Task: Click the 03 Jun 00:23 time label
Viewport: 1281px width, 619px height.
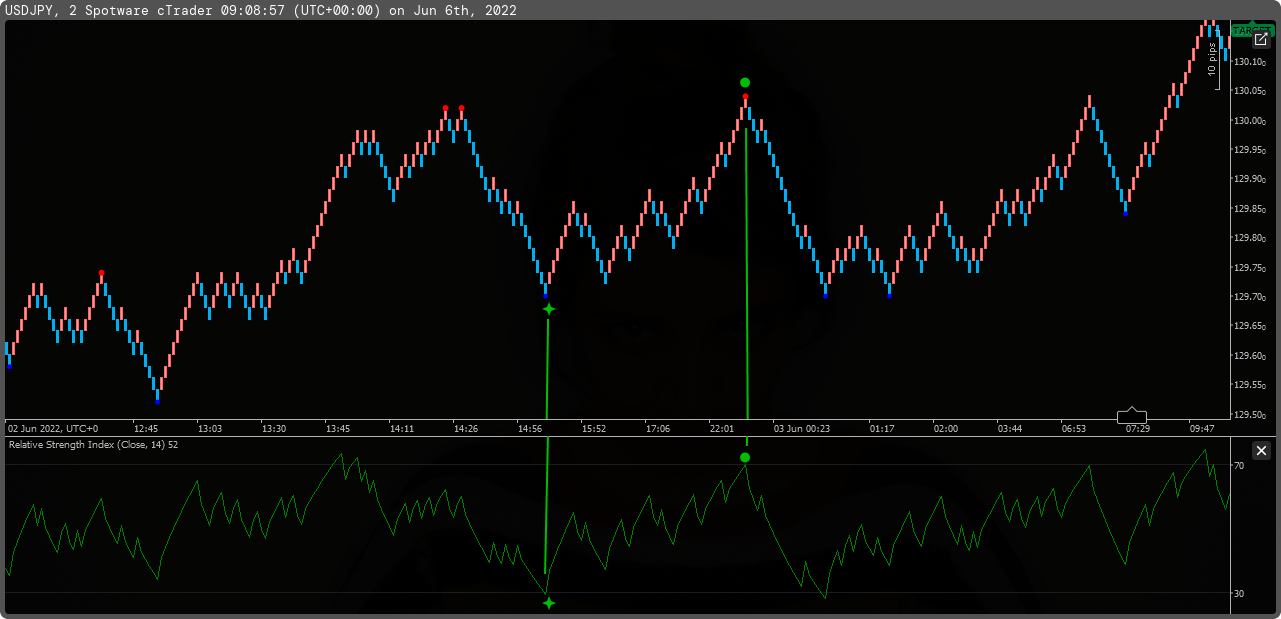Action: coord(801,429)
